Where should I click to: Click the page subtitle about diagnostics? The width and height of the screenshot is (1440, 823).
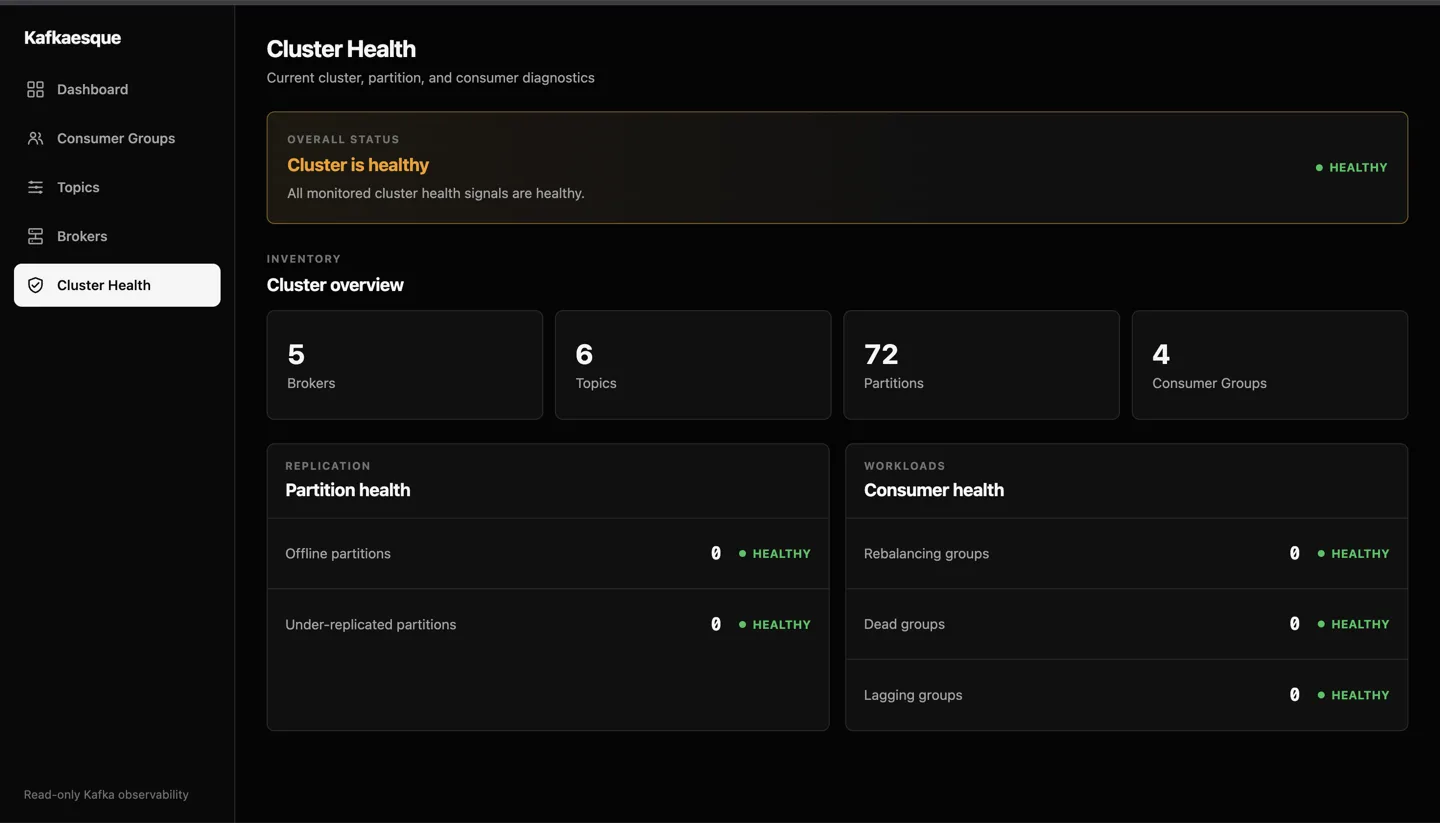pos(431,78)
